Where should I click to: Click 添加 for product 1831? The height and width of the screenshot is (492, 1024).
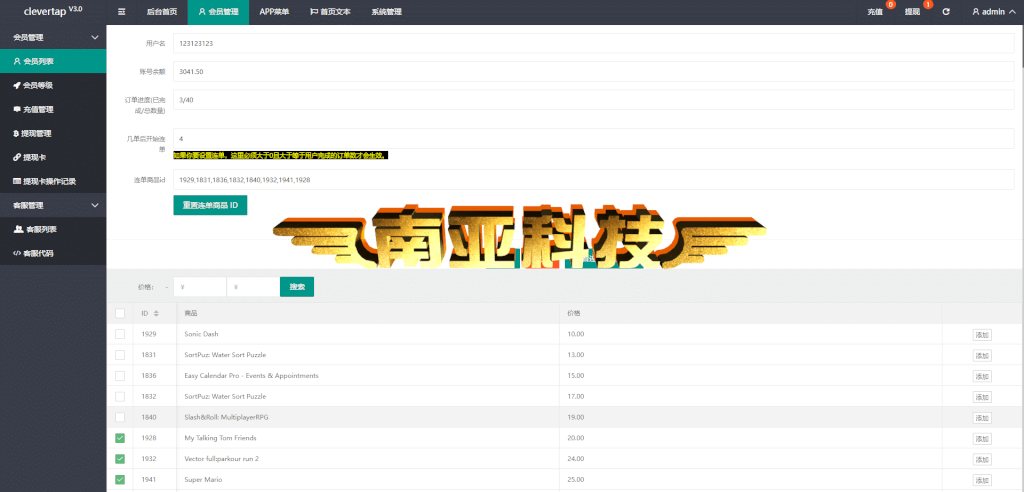[982, 355]
